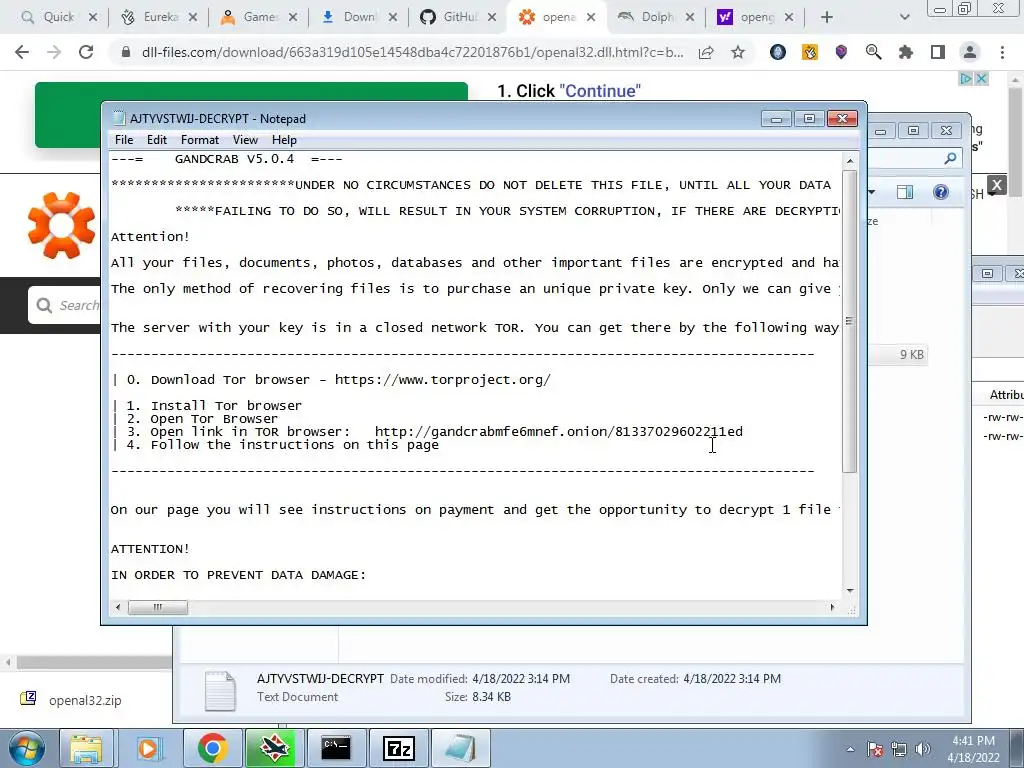Close the ad with X icon
Screen dimensions: 1024x768
pyautogui.click(x=980, y=79)
